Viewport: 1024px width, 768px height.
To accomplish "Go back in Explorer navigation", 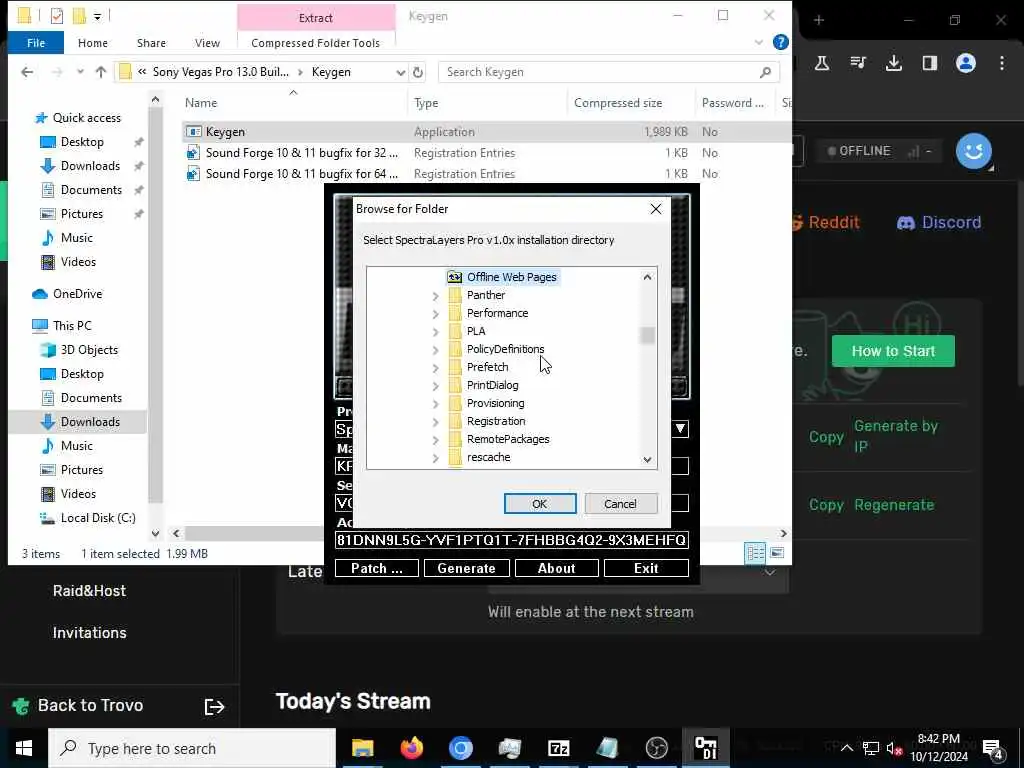I will [x=27, y=72].
